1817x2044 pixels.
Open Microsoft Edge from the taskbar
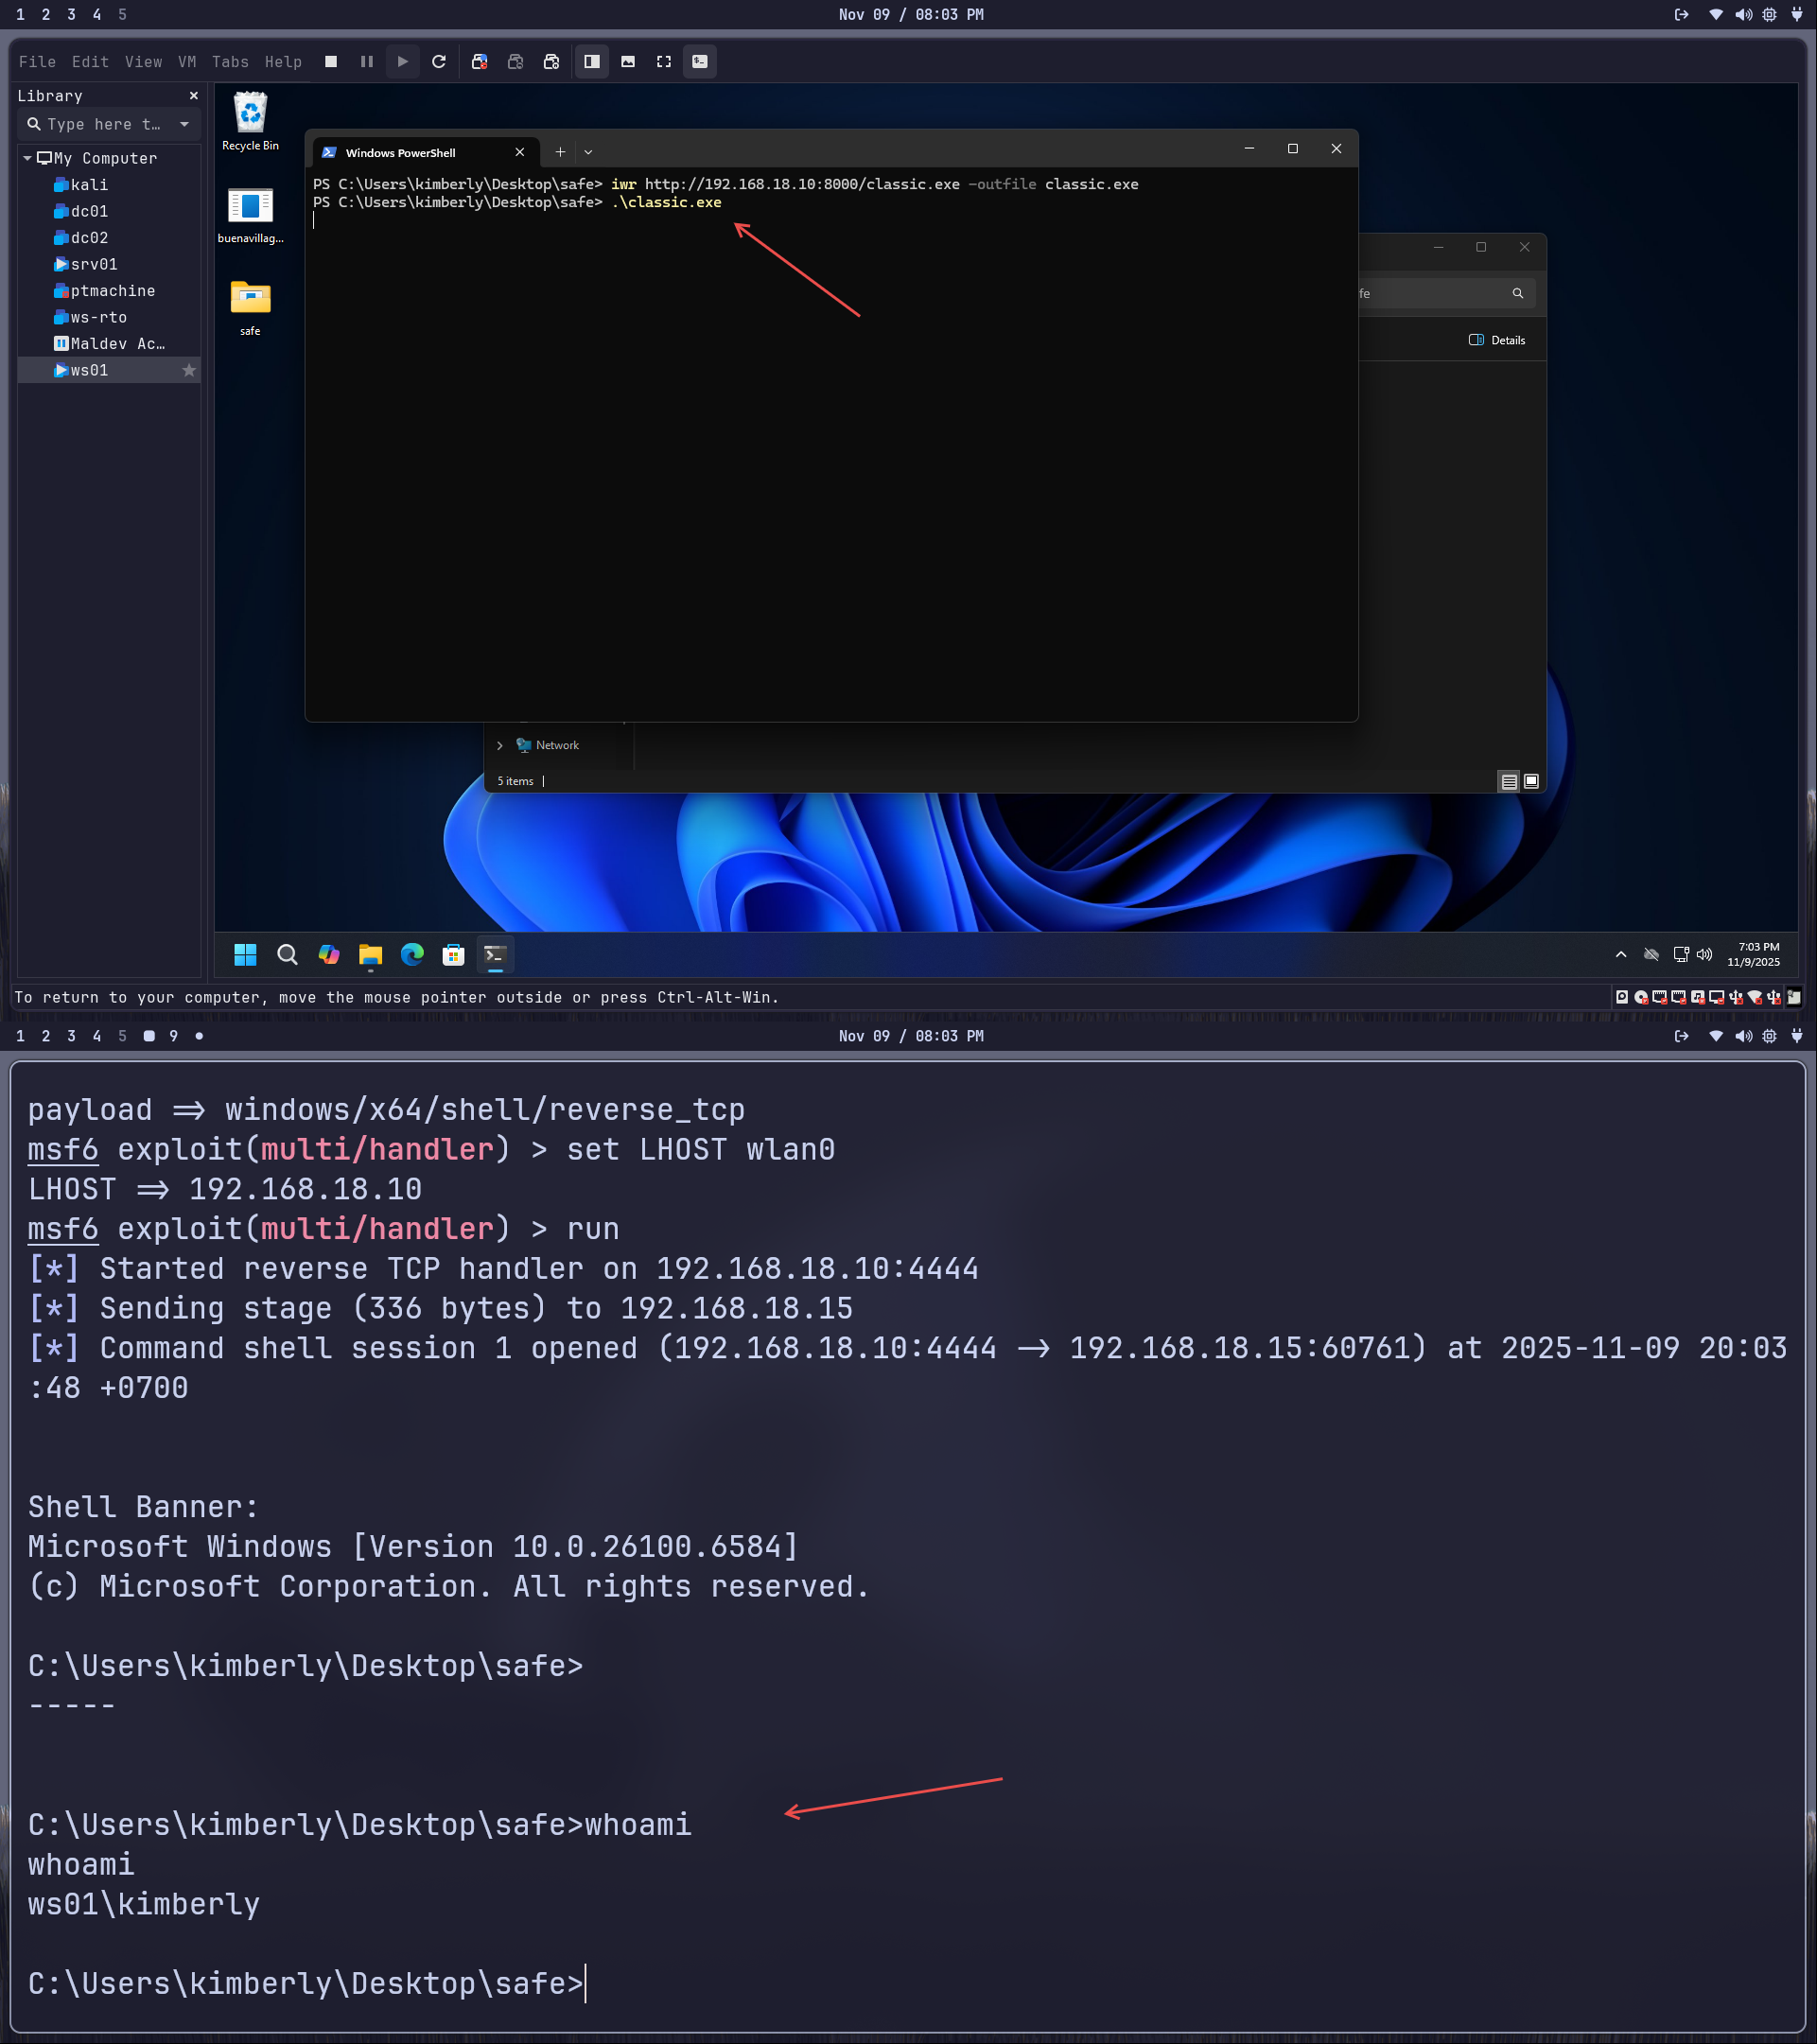(412, 955)
